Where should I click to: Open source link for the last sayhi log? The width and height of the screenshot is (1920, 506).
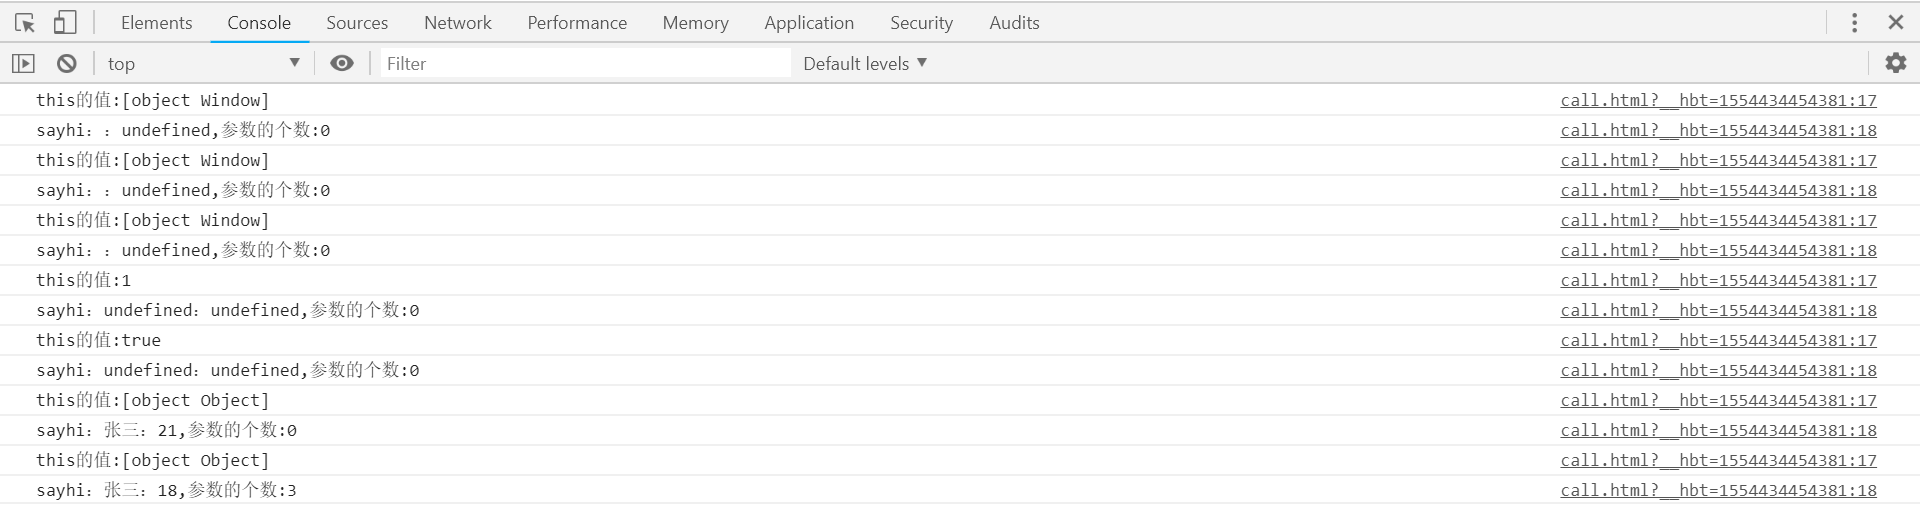click(1718, 490)
